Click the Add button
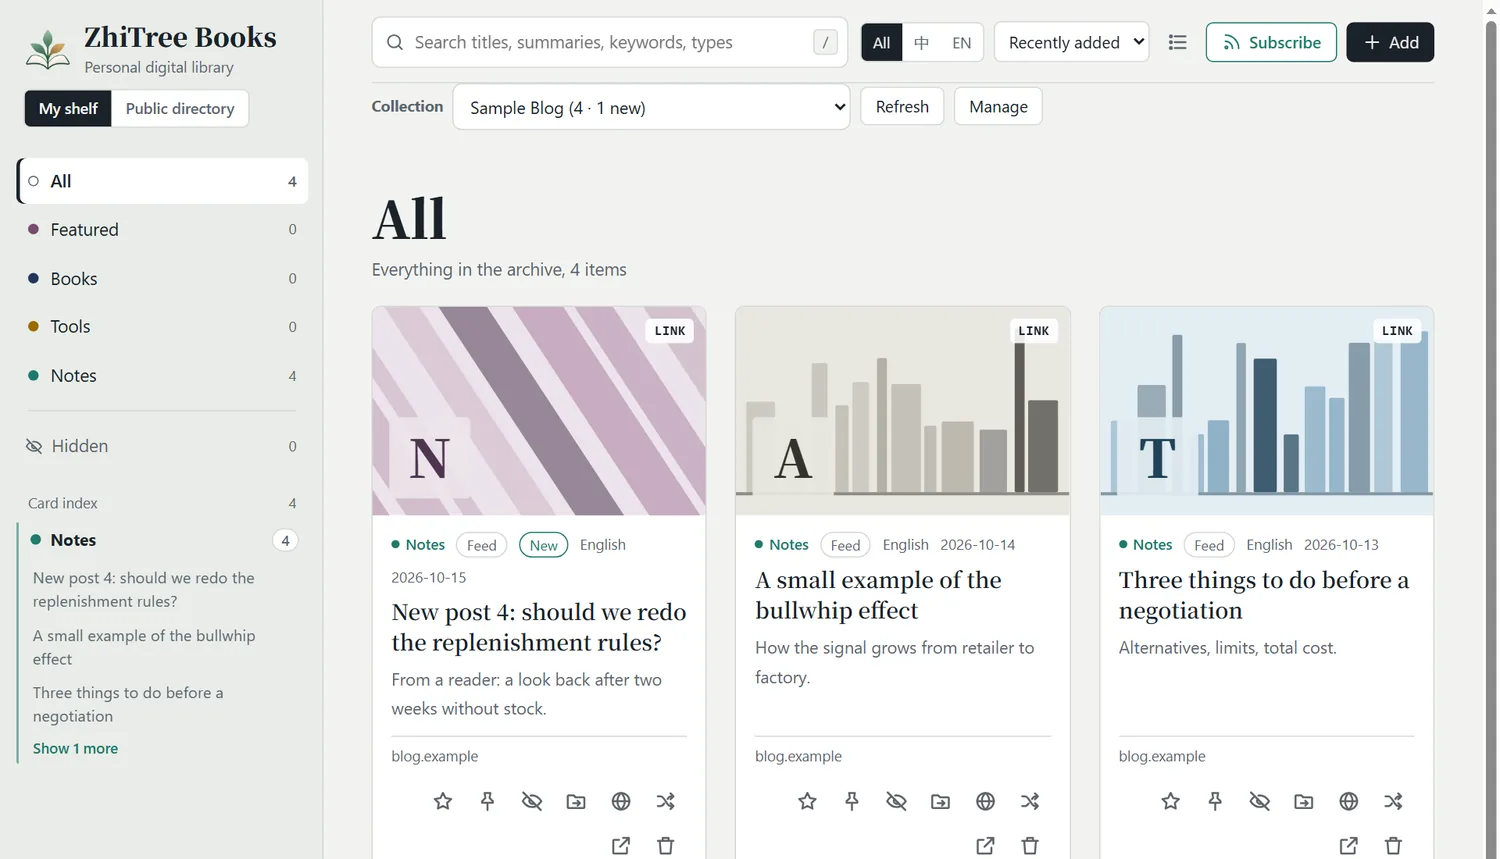Image resolution: width=1500 pixels, height=859 pixels. 1390,42
